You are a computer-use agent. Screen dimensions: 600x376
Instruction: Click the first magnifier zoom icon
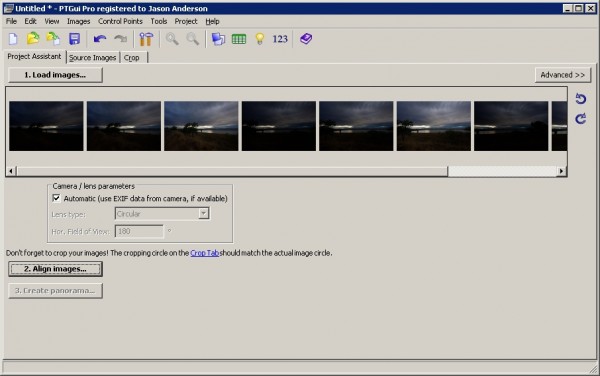click(x=172, y=39)
